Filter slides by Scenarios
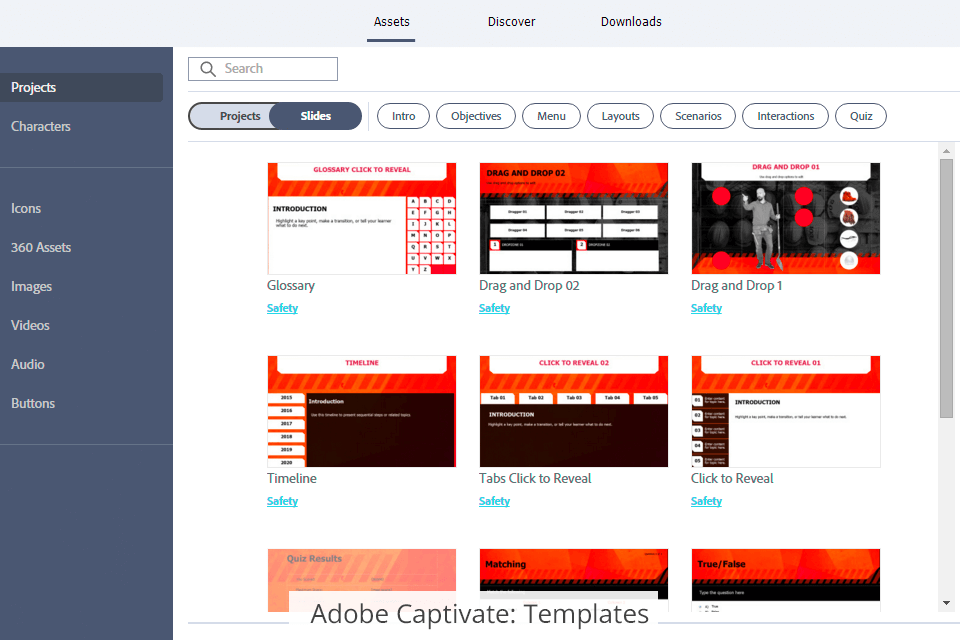Screen dimensions: 960x640 click(698, 116)
